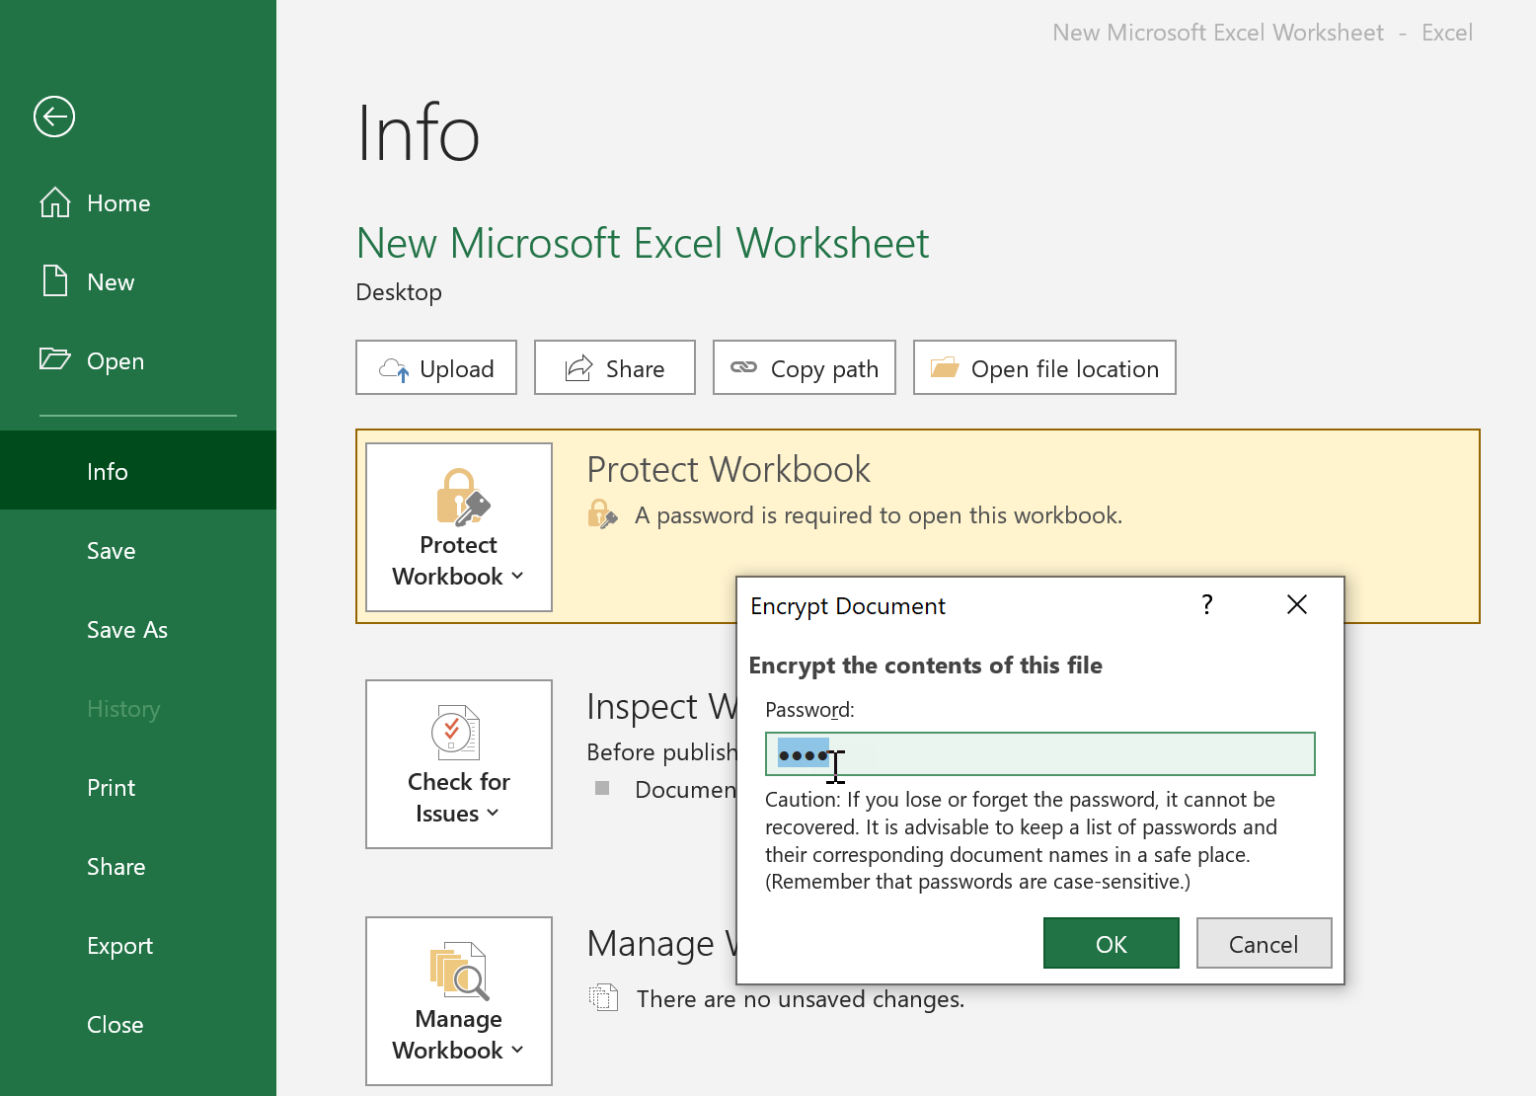
Task: Select Open from the sidebar
Action: click(x=138, y=361)
